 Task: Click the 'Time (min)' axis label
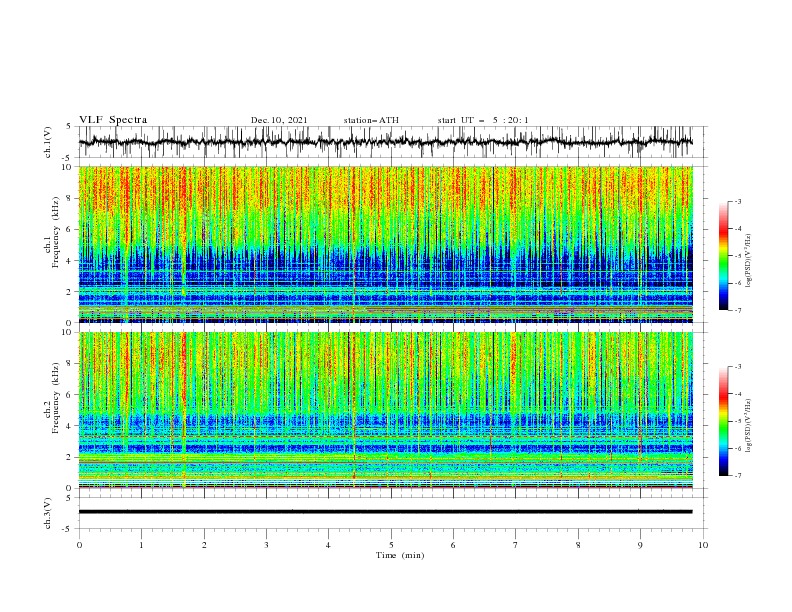click(x=400, y=555)
